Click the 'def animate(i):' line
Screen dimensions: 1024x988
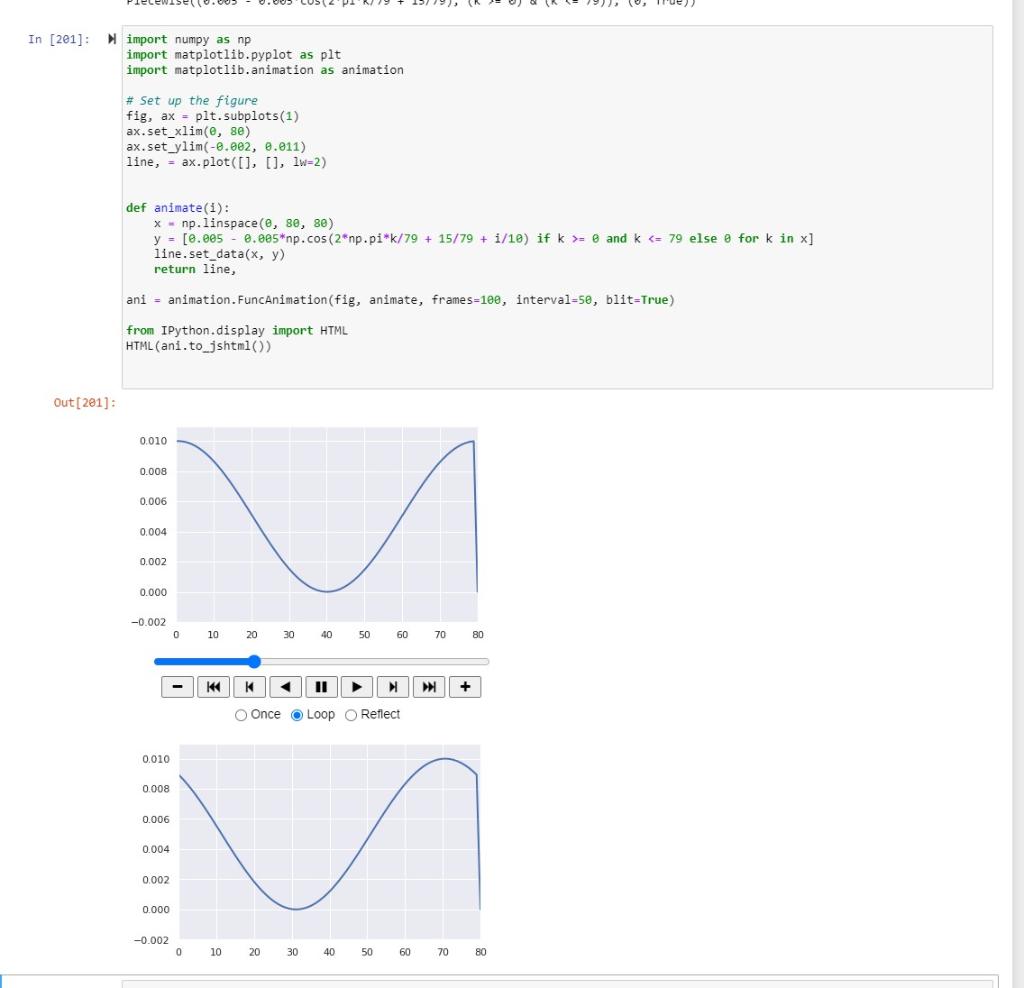click(178, 208)
